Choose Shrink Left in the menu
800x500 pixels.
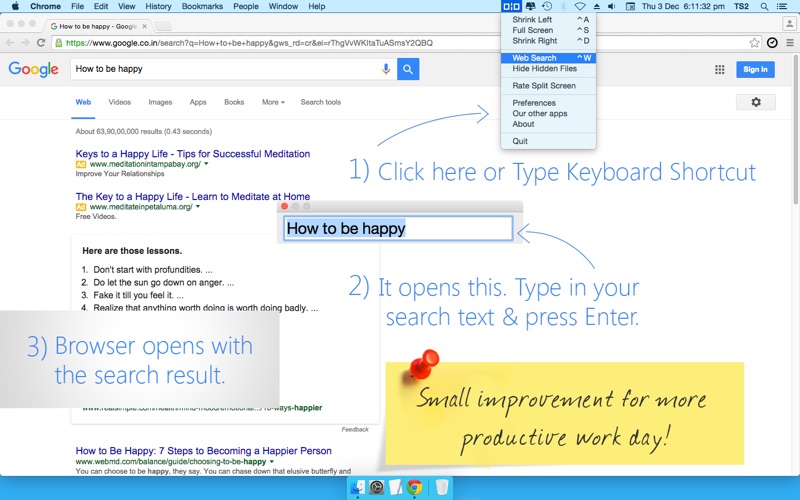coord(532,19)
